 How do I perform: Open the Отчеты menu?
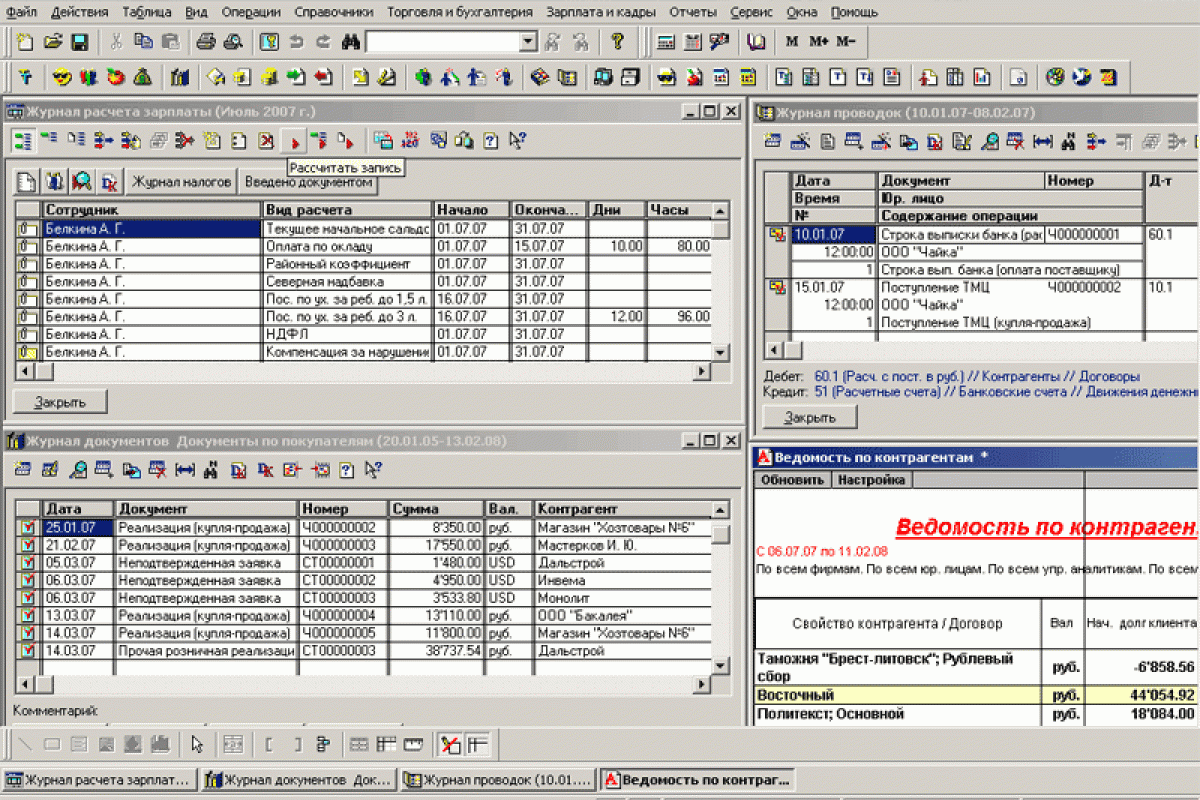click(x=693, y=12)
